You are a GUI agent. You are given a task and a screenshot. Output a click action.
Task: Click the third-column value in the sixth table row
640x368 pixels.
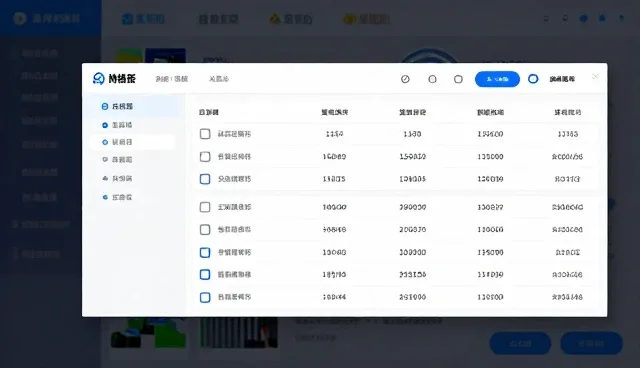[412, 253]
